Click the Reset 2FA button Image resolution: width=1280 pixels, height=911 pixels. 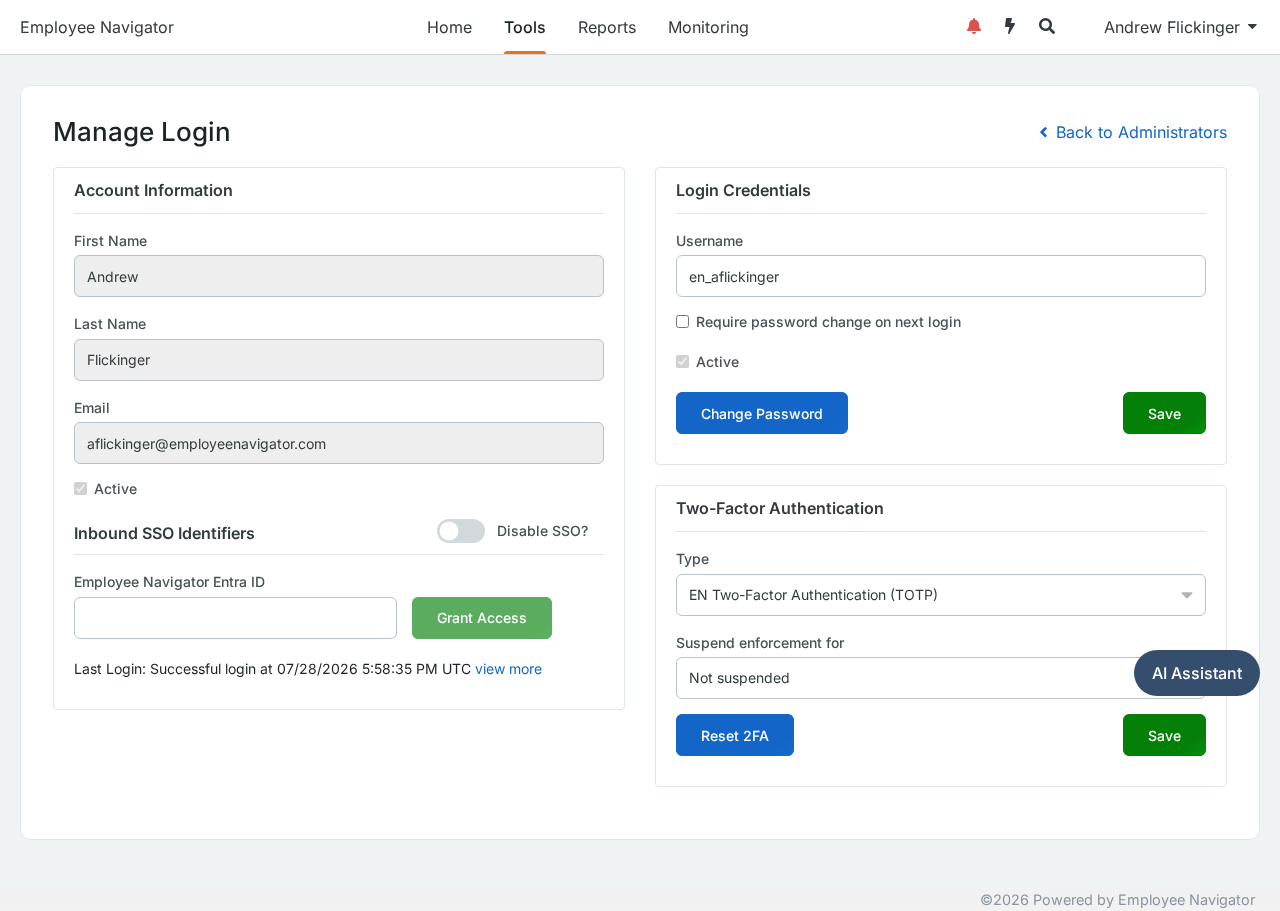pos(735,735)
